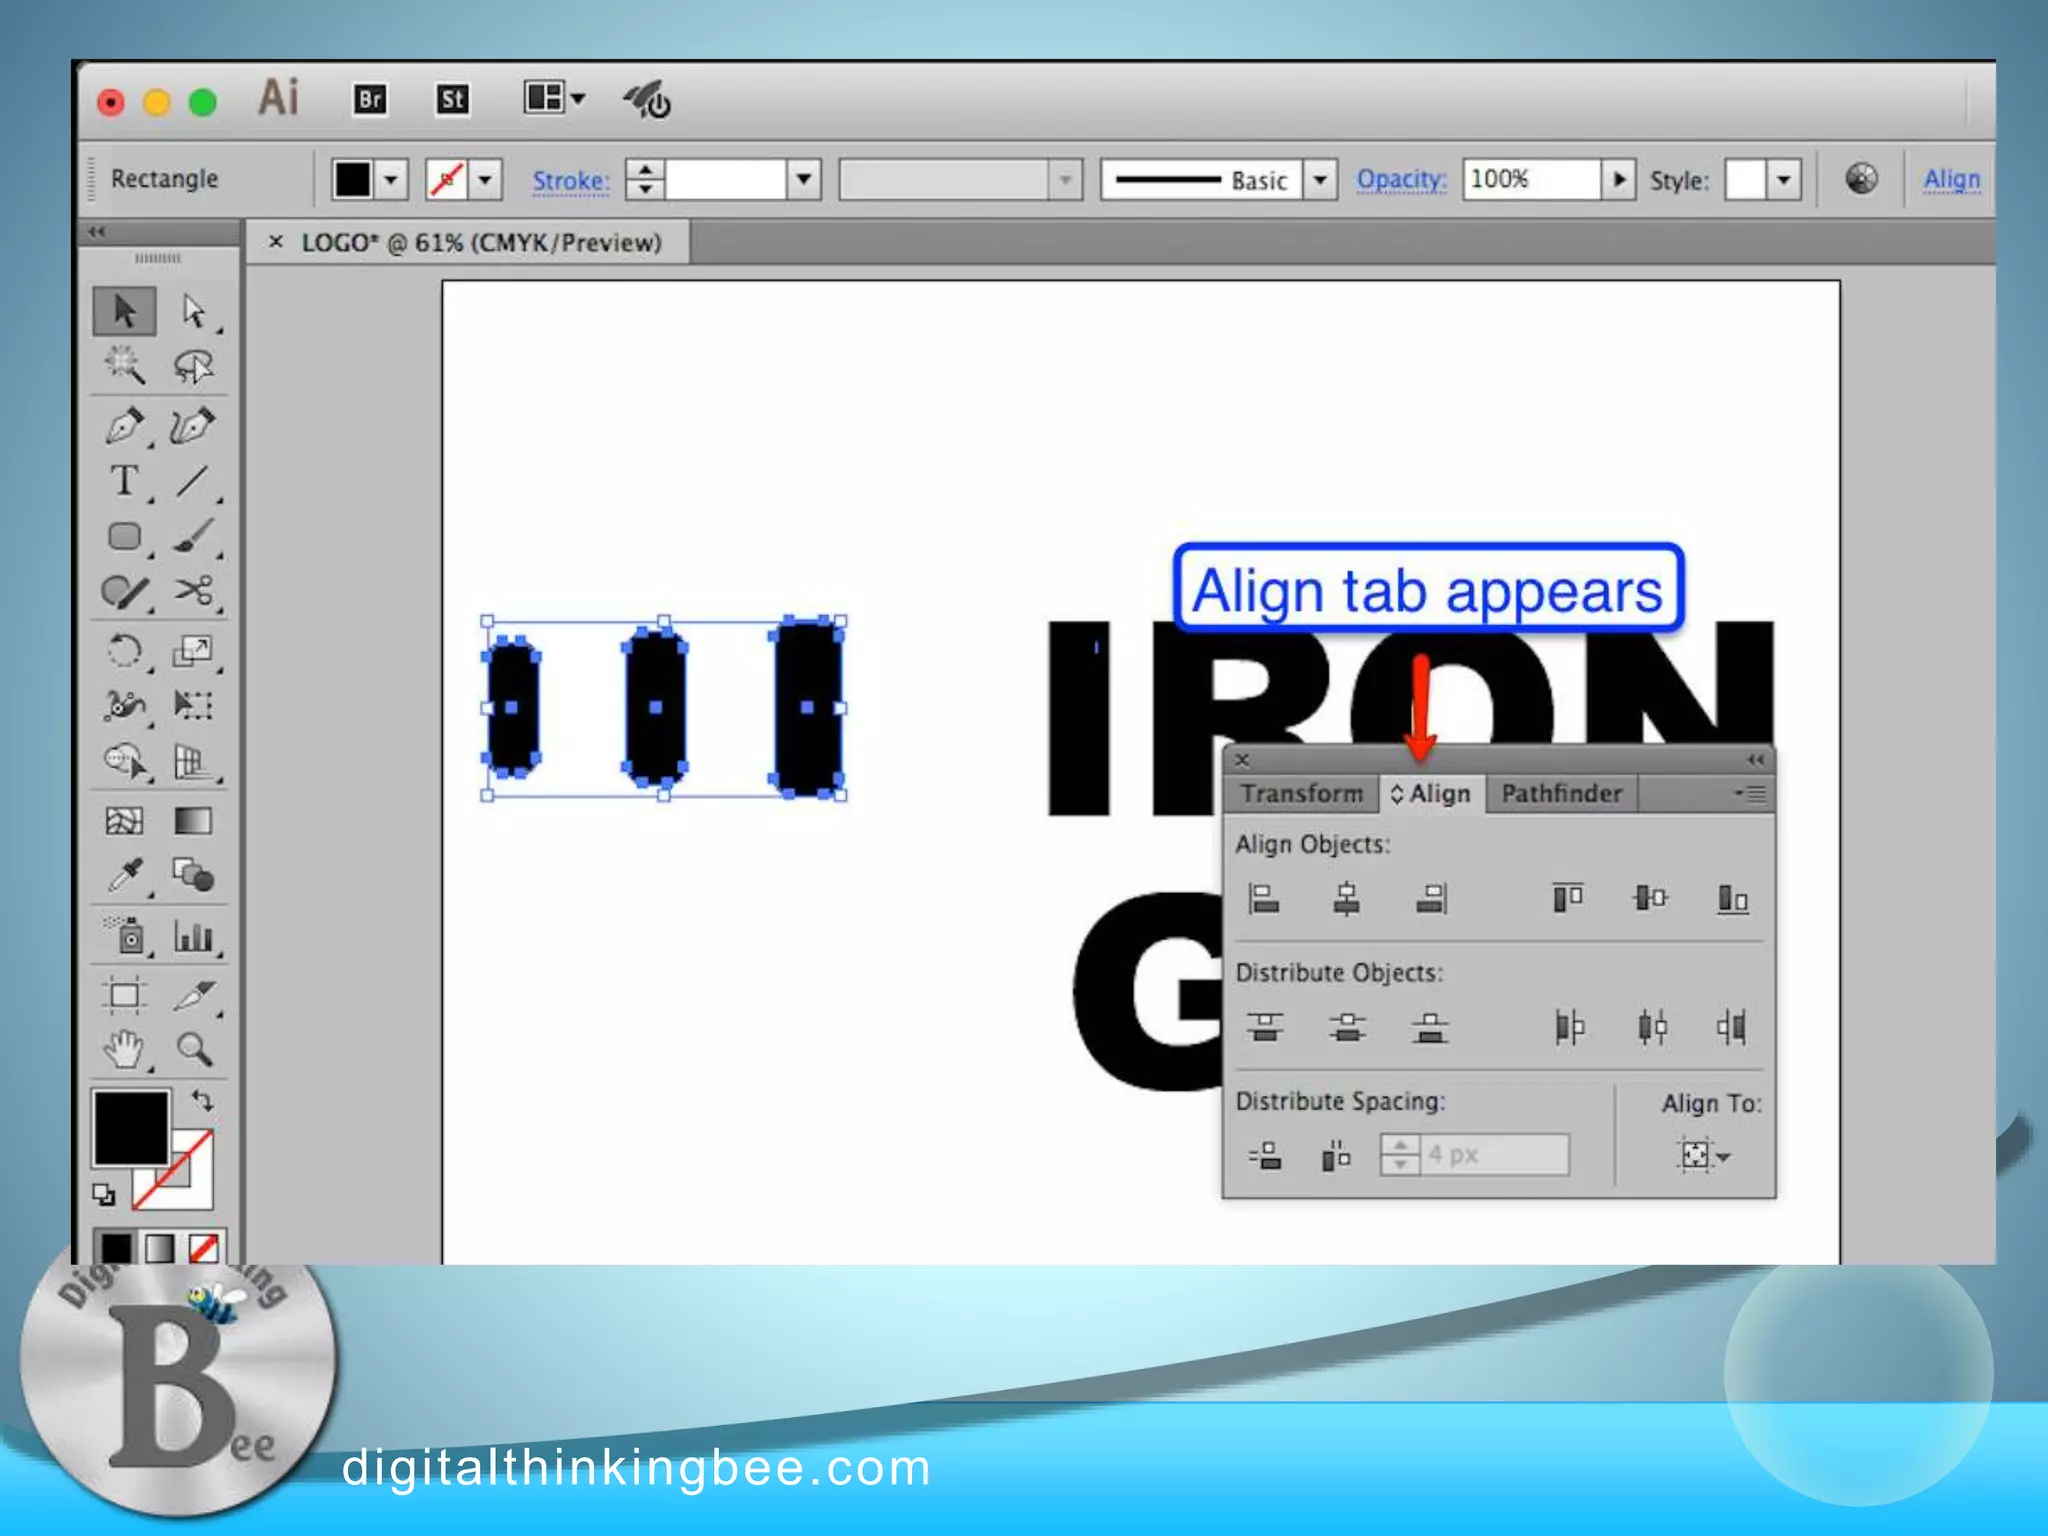Set fill to None at toolbox bottom
The height and width of the screenshot is (1536, 2048).
point(204,1248)
